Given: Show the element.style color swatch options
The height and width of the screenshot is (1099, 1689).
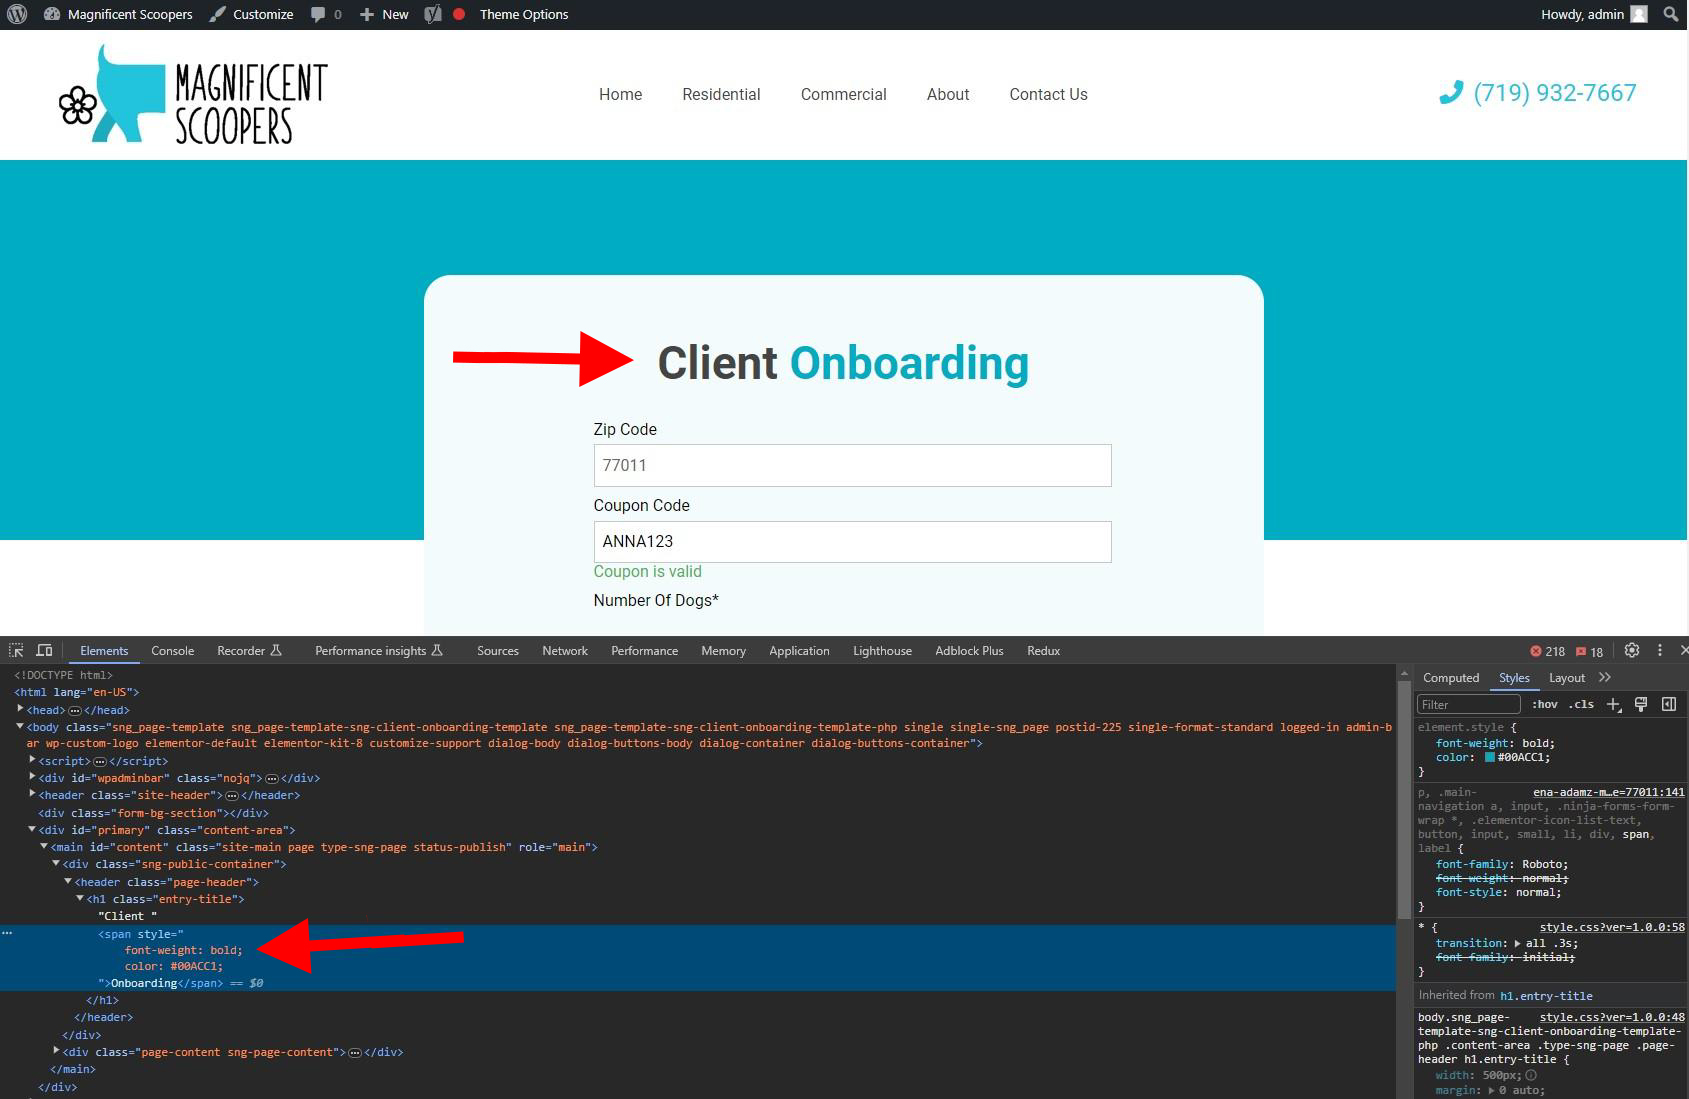Looking at the screenshot, I should pos(1489,757).
